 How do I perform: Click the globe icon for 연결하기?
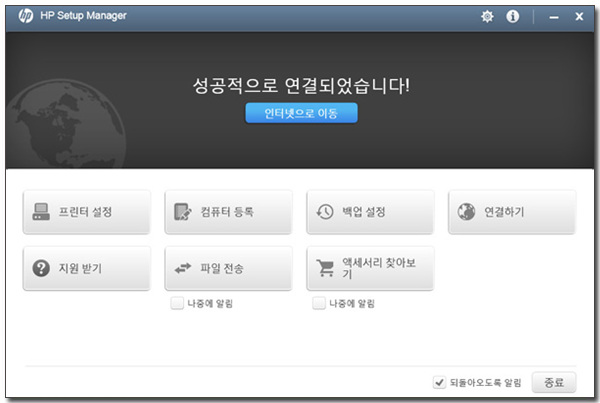click(x=466, y=212)
